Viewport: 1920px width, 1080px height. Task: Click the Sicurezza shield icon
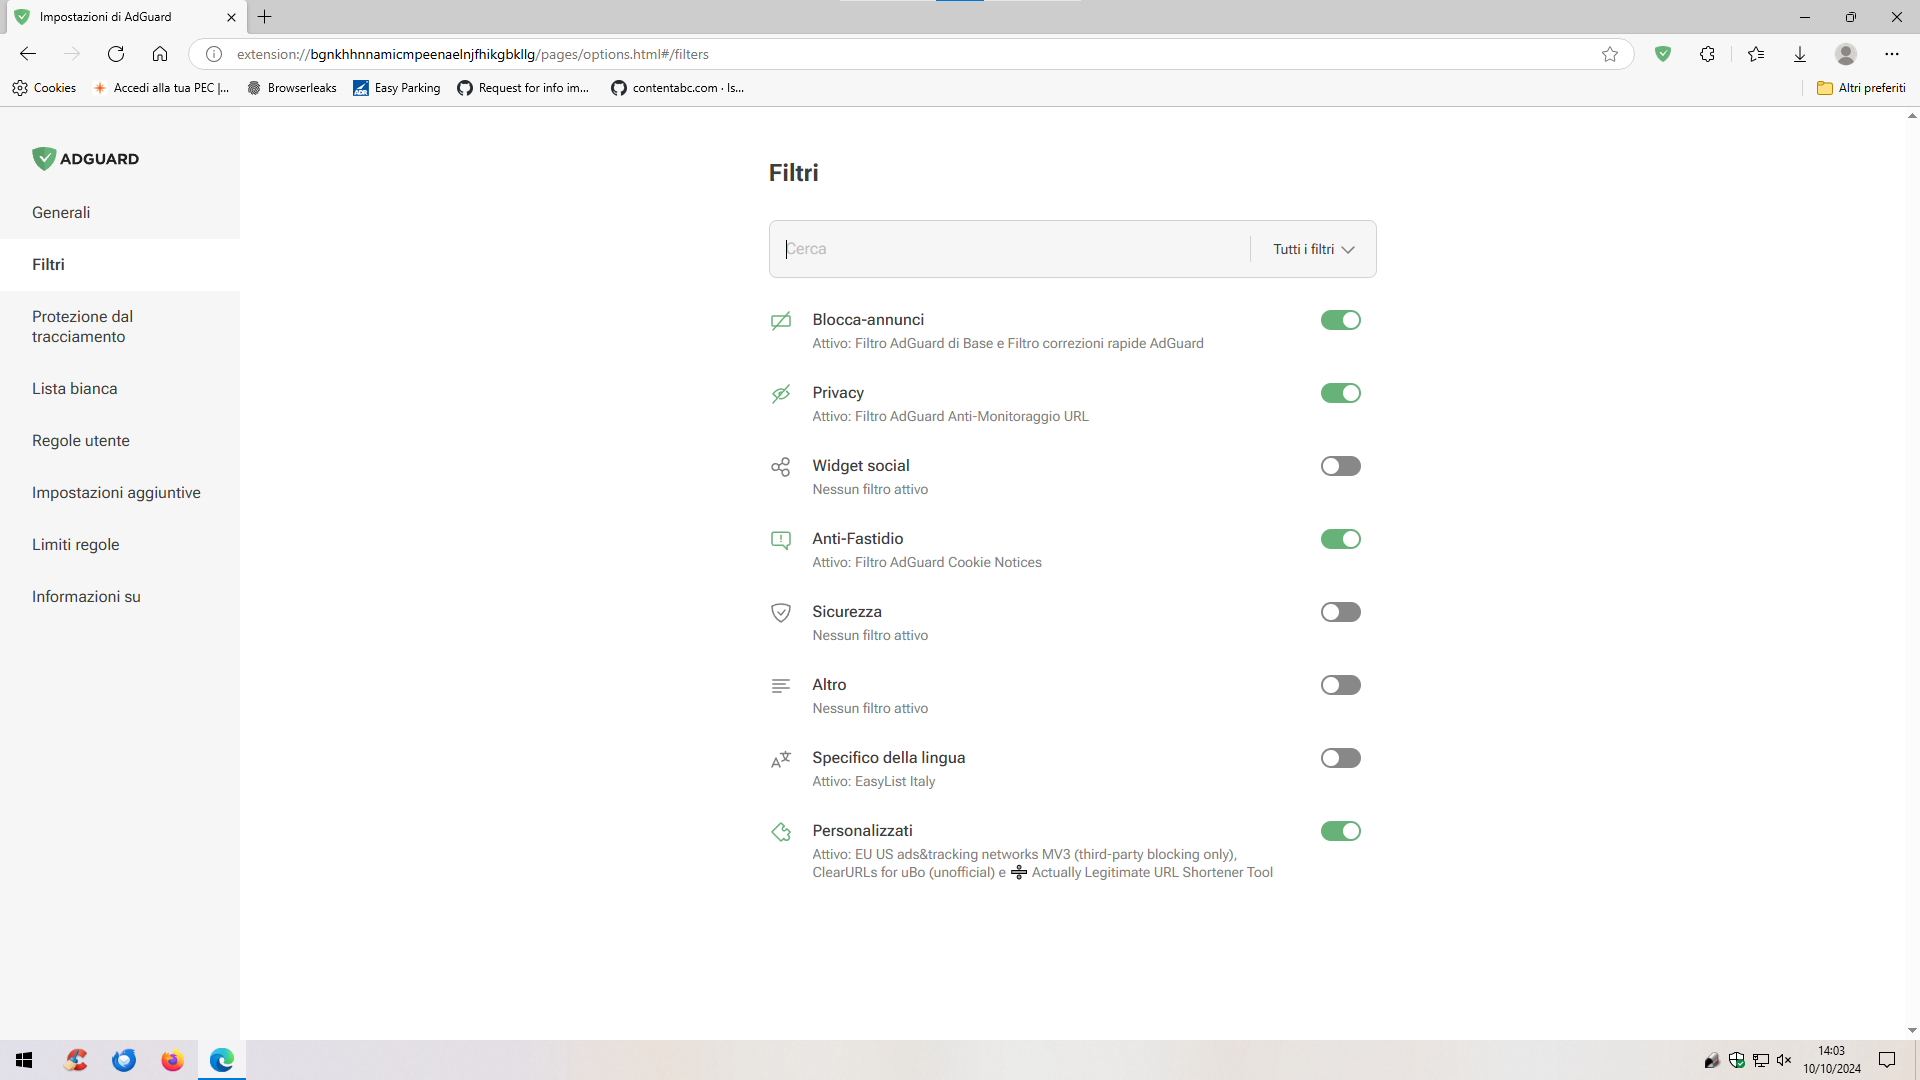(x=781, y=613)
